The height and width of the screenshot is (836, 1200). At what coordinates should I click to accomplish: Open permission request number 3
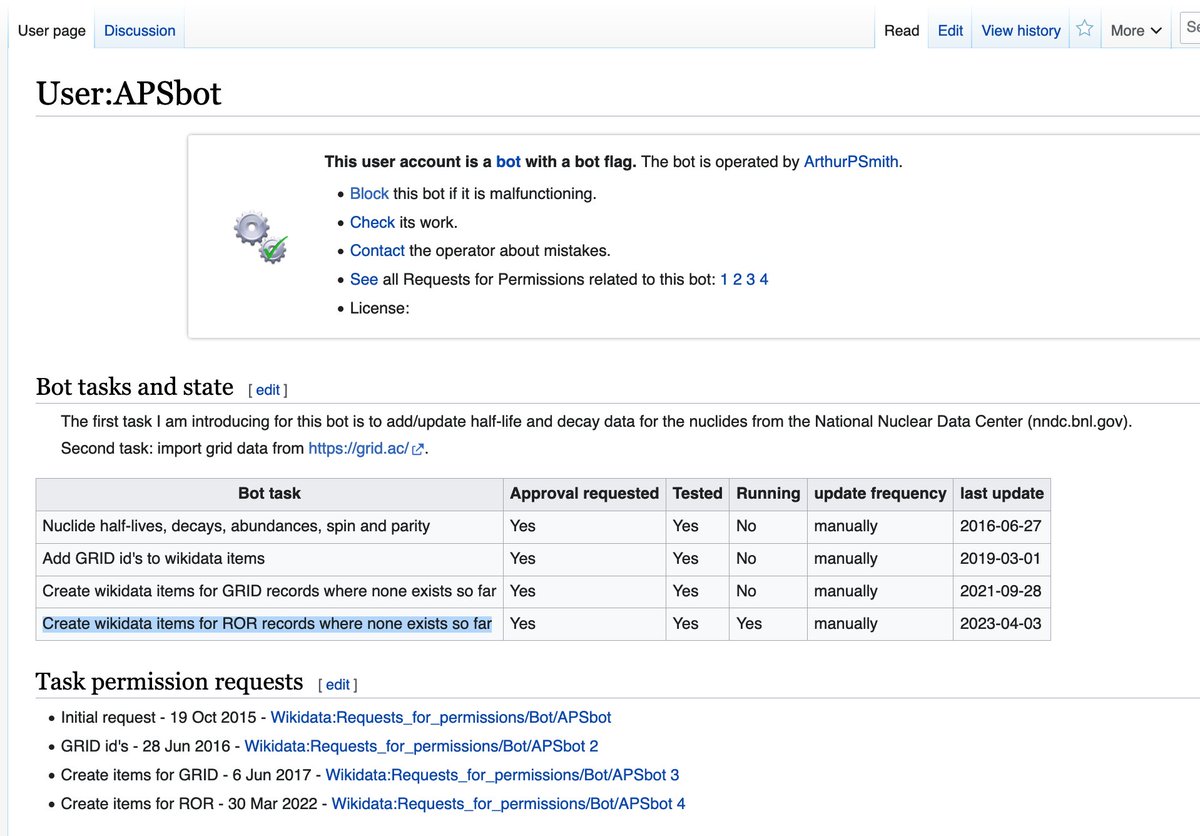point(750,279)
